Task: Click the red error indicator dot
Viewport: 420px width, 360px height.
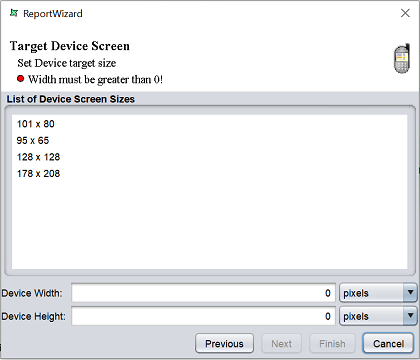Action: tap(21, 79)
